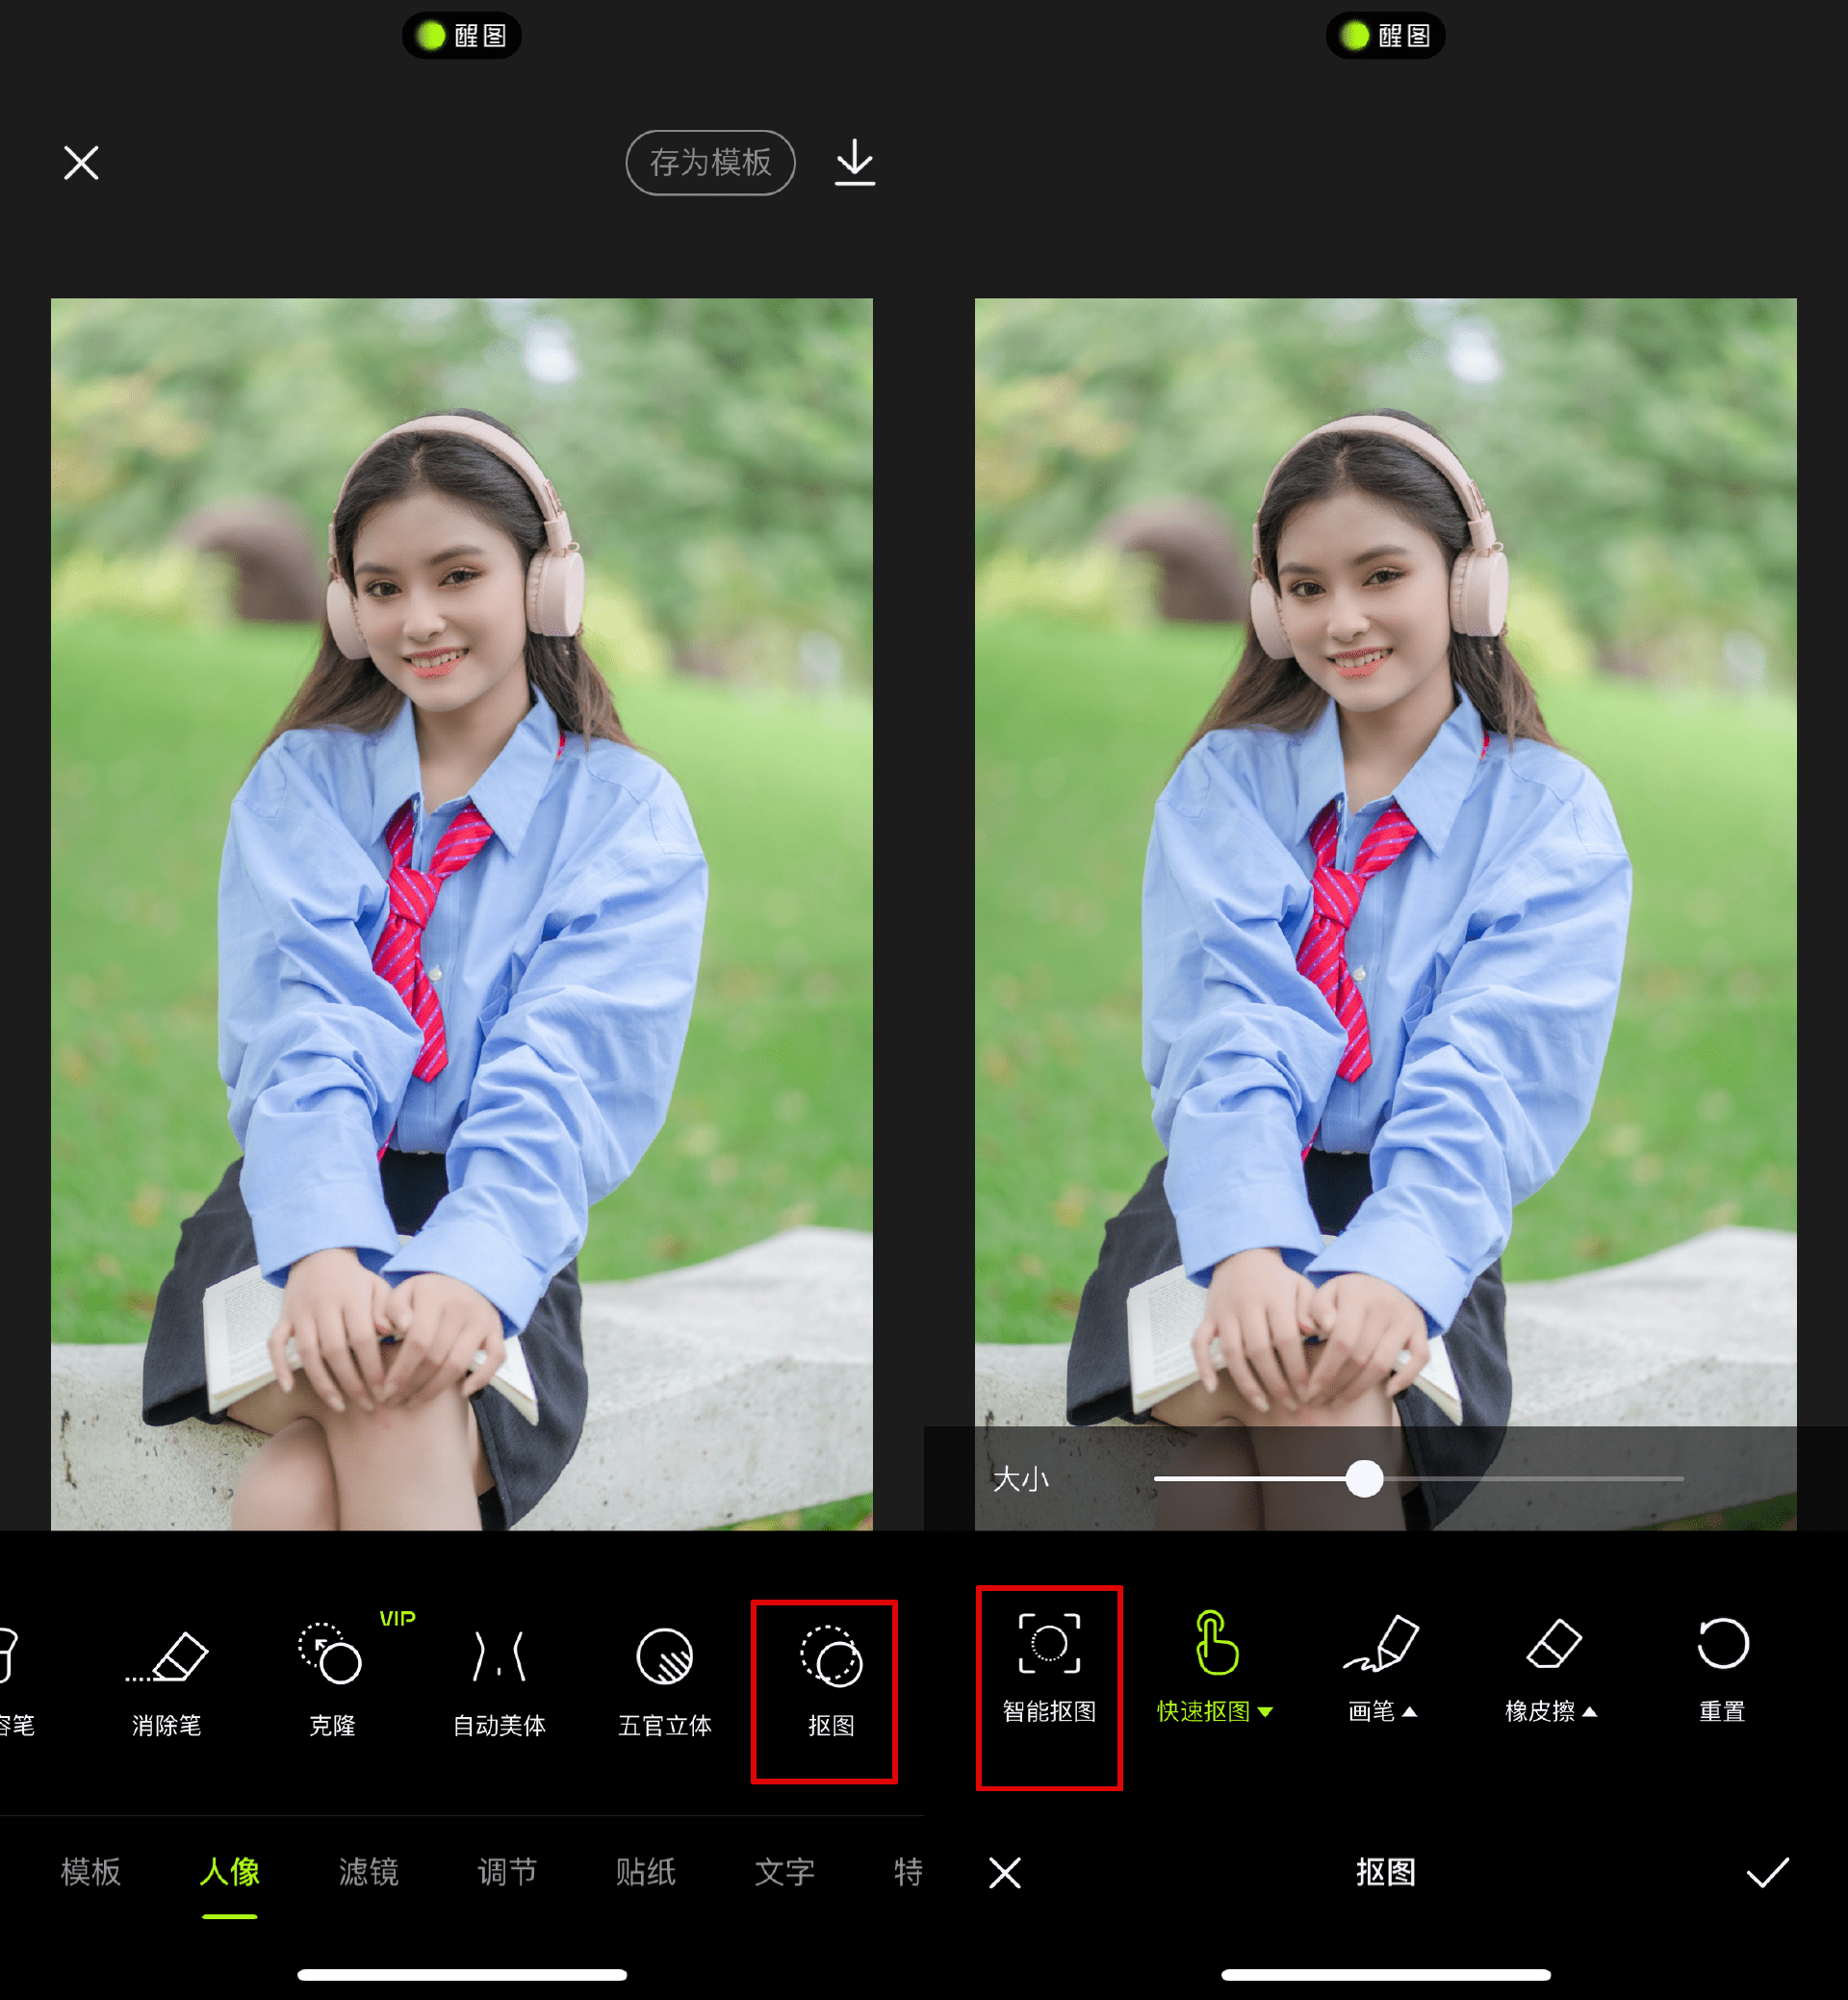This screenshot has width=1848, height=2000.
Task: Open the 自动美体 auto body tool
Action: pyautogui.click(x=499, y=1684)
